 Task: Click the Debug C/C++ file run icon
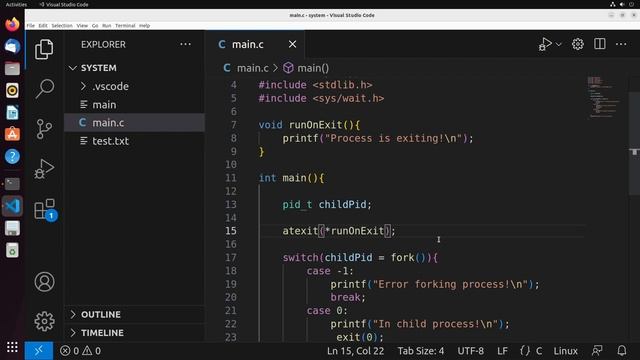(x=545, y=44)
